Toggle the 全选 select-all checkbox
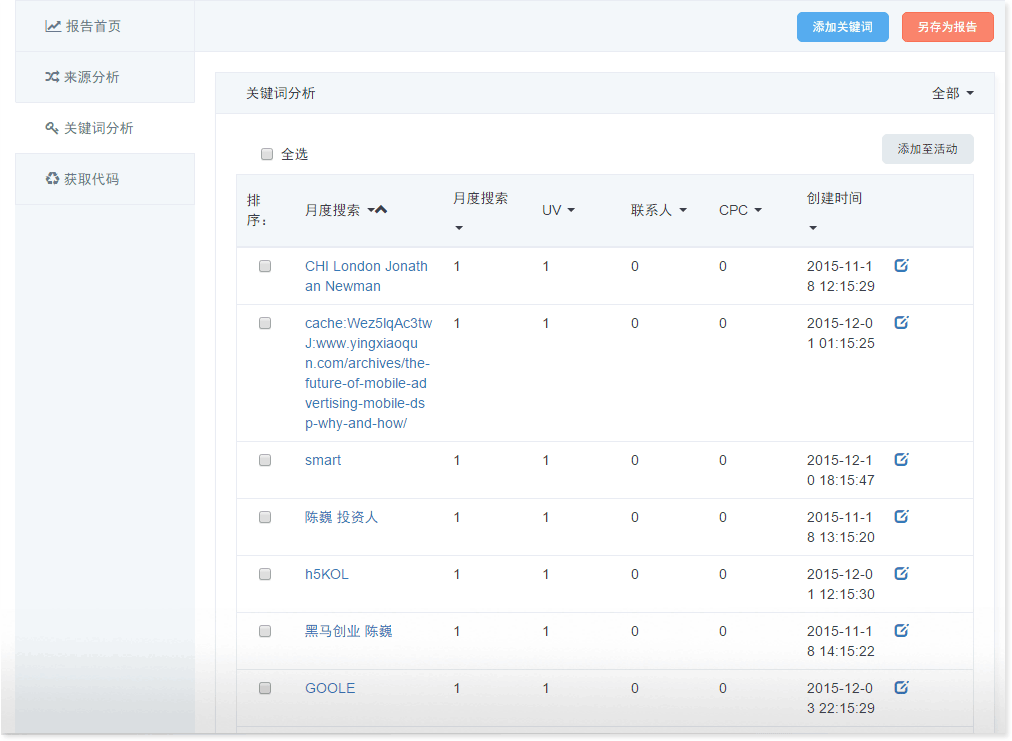 (x=267, y=154)
